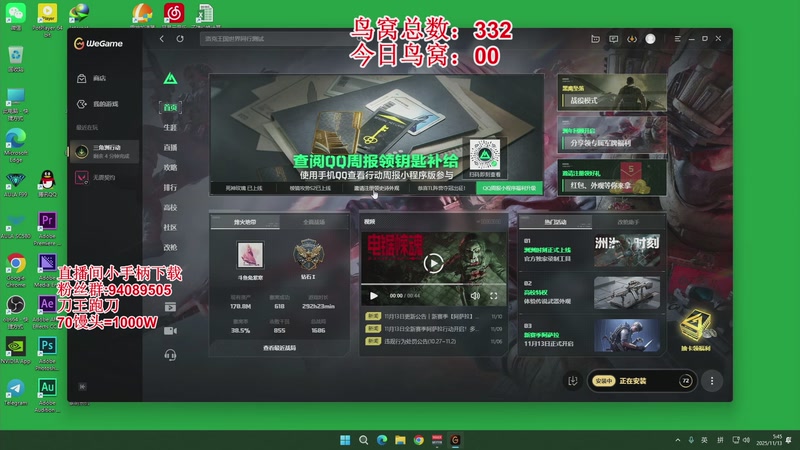Image resolution: width=800 pixels, height=450 pixels.
Task: Click the download tray icon beside install bar
Action: pos(572,381)
